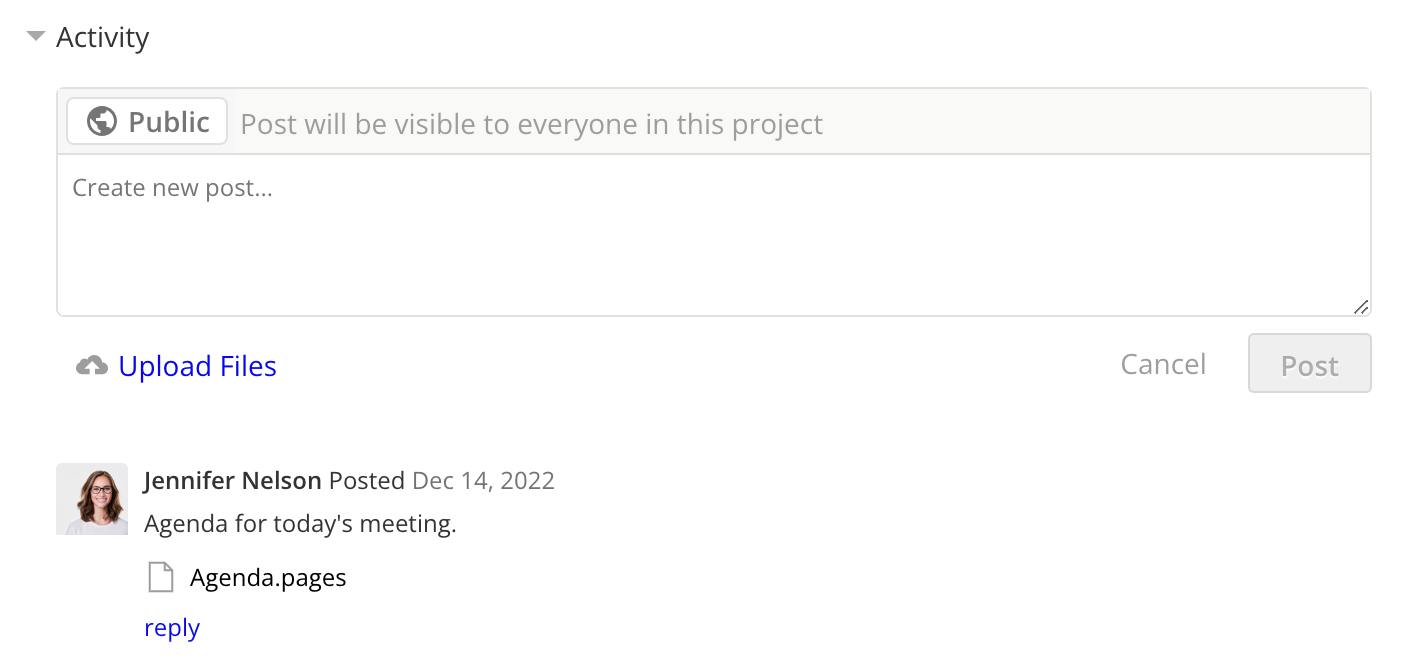Click the document icon beside Agenda.pages
The image size is (1401, 665).
point(161,577)
